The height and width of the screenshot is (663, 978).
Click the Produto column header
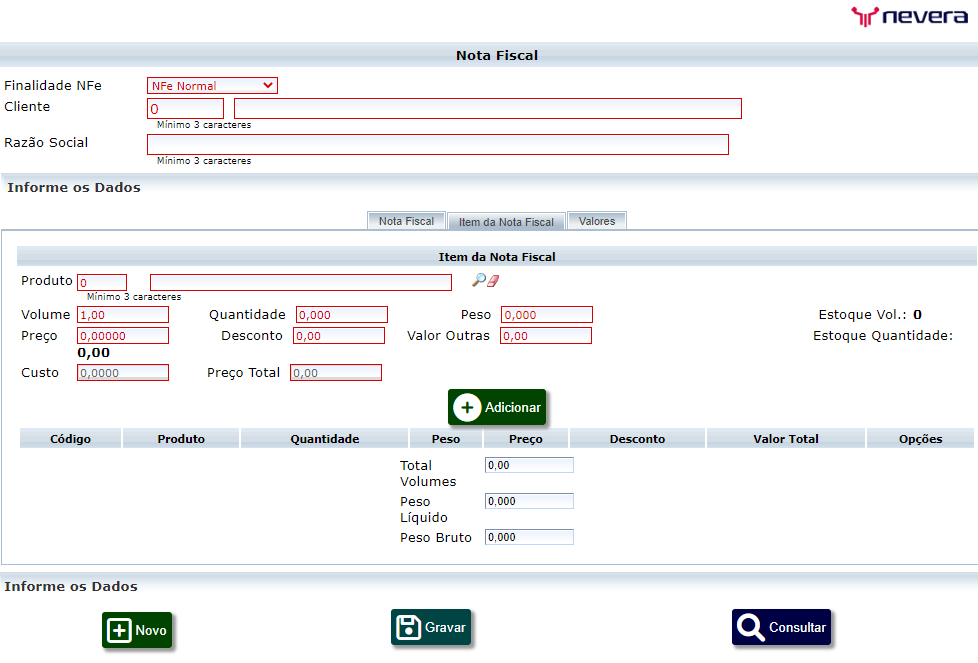181,438
